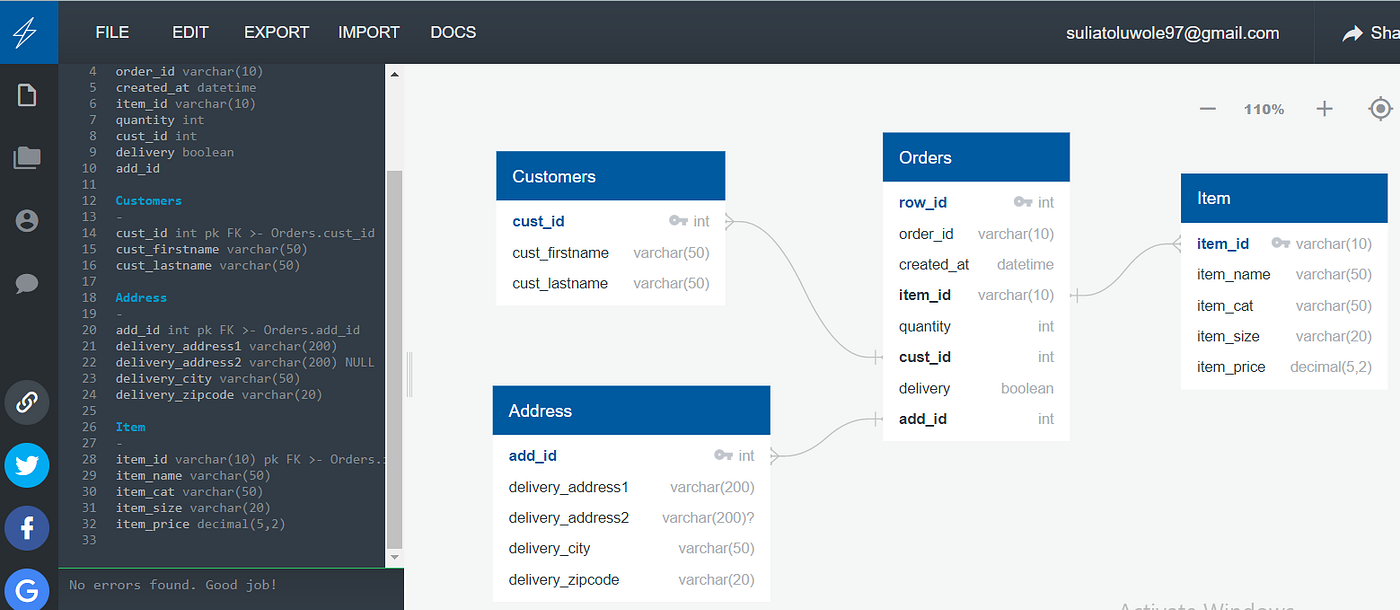1400x610 pixels.
Task: Open the chat bubble icon in sidebar
Action: (27, 284)
